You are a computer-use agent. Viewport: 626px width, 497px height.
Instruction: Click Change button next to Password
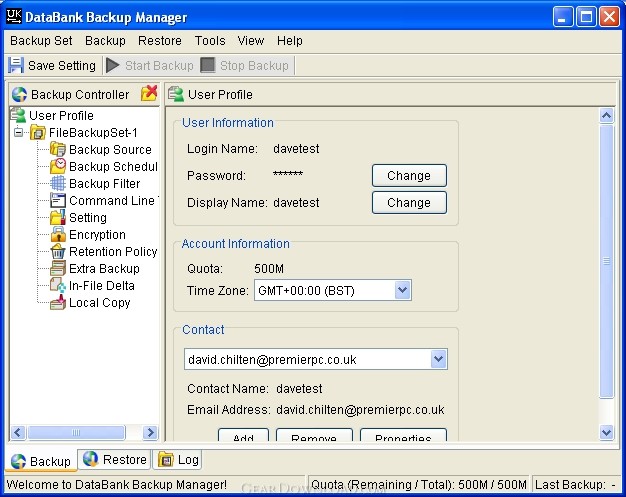pos(409,176)
